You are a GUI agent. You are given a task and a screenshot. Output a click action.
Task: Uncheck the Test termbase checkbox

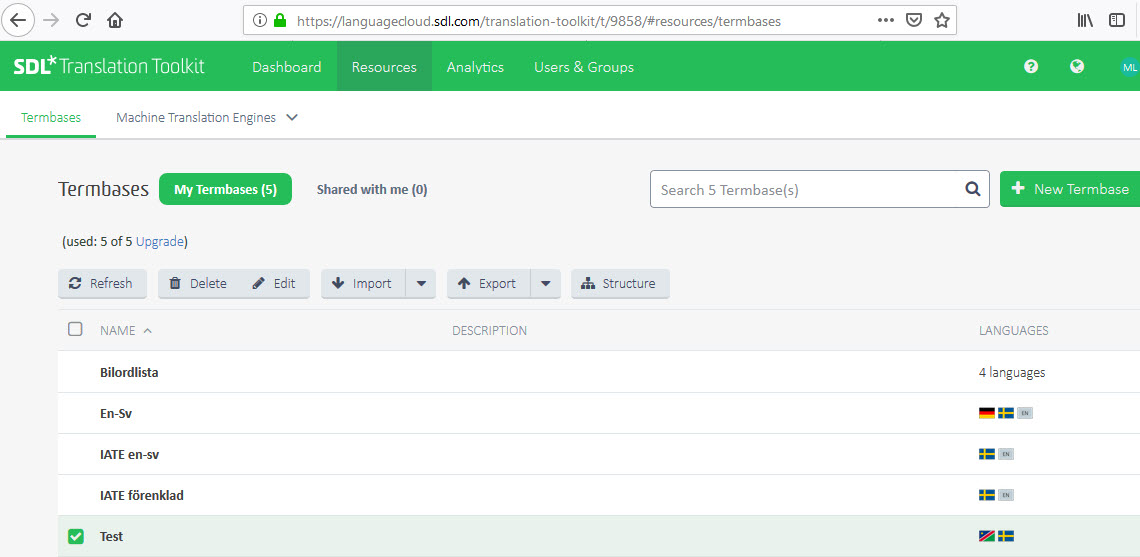coord(76,537)
